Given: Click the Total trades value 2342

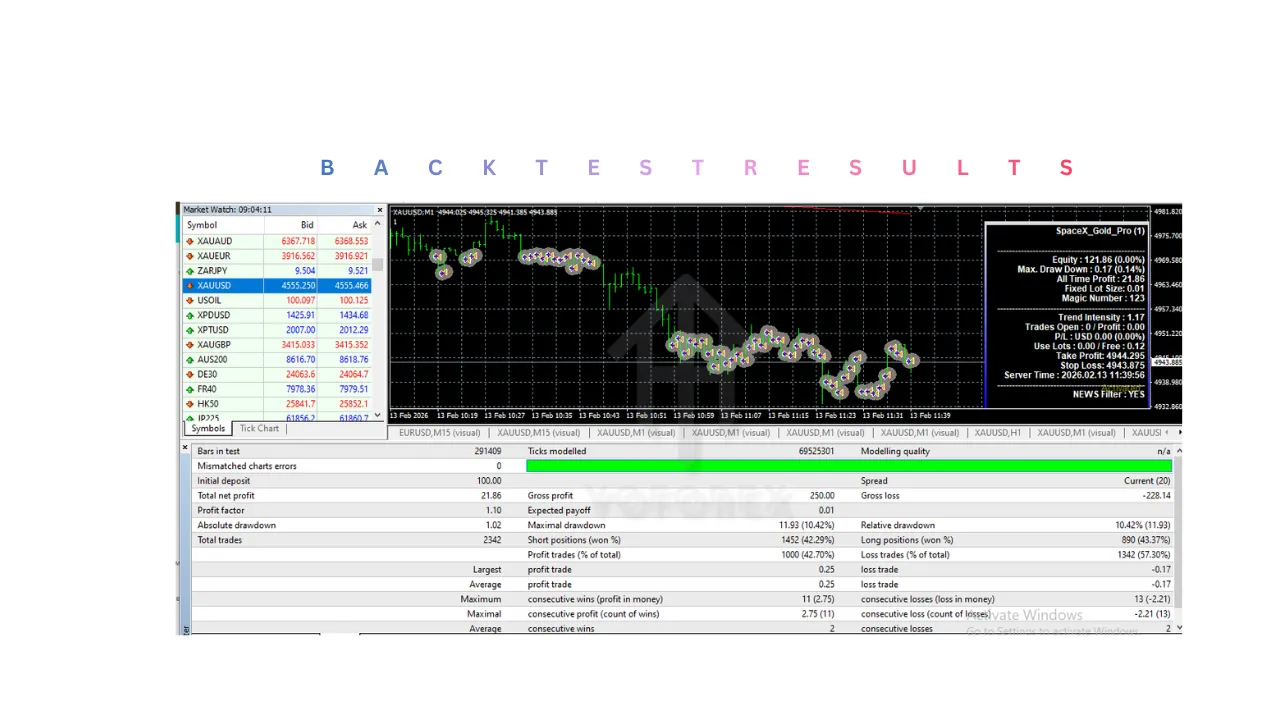Looking at the screenshot, I should coord(492,540).
